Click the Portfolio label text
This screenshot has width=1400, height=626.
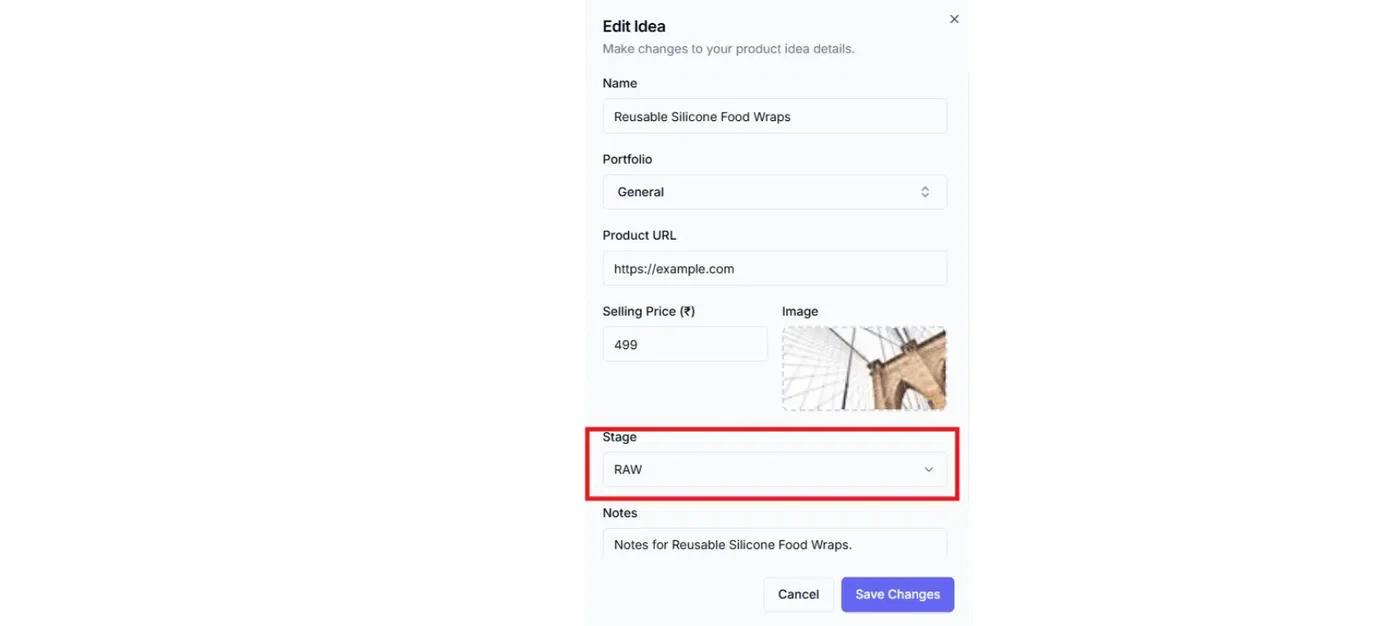[x=627, y=159]
